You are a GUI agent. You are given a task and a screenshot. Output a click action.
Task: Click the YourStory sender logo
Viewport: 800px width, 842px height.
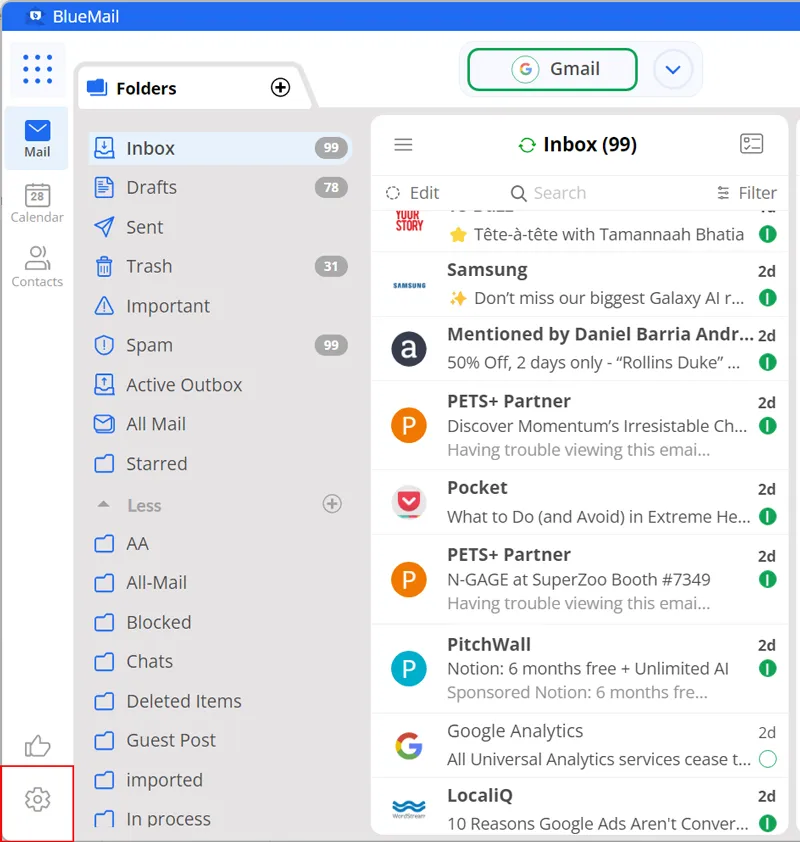pyautogui.click(x=409, y=221)
